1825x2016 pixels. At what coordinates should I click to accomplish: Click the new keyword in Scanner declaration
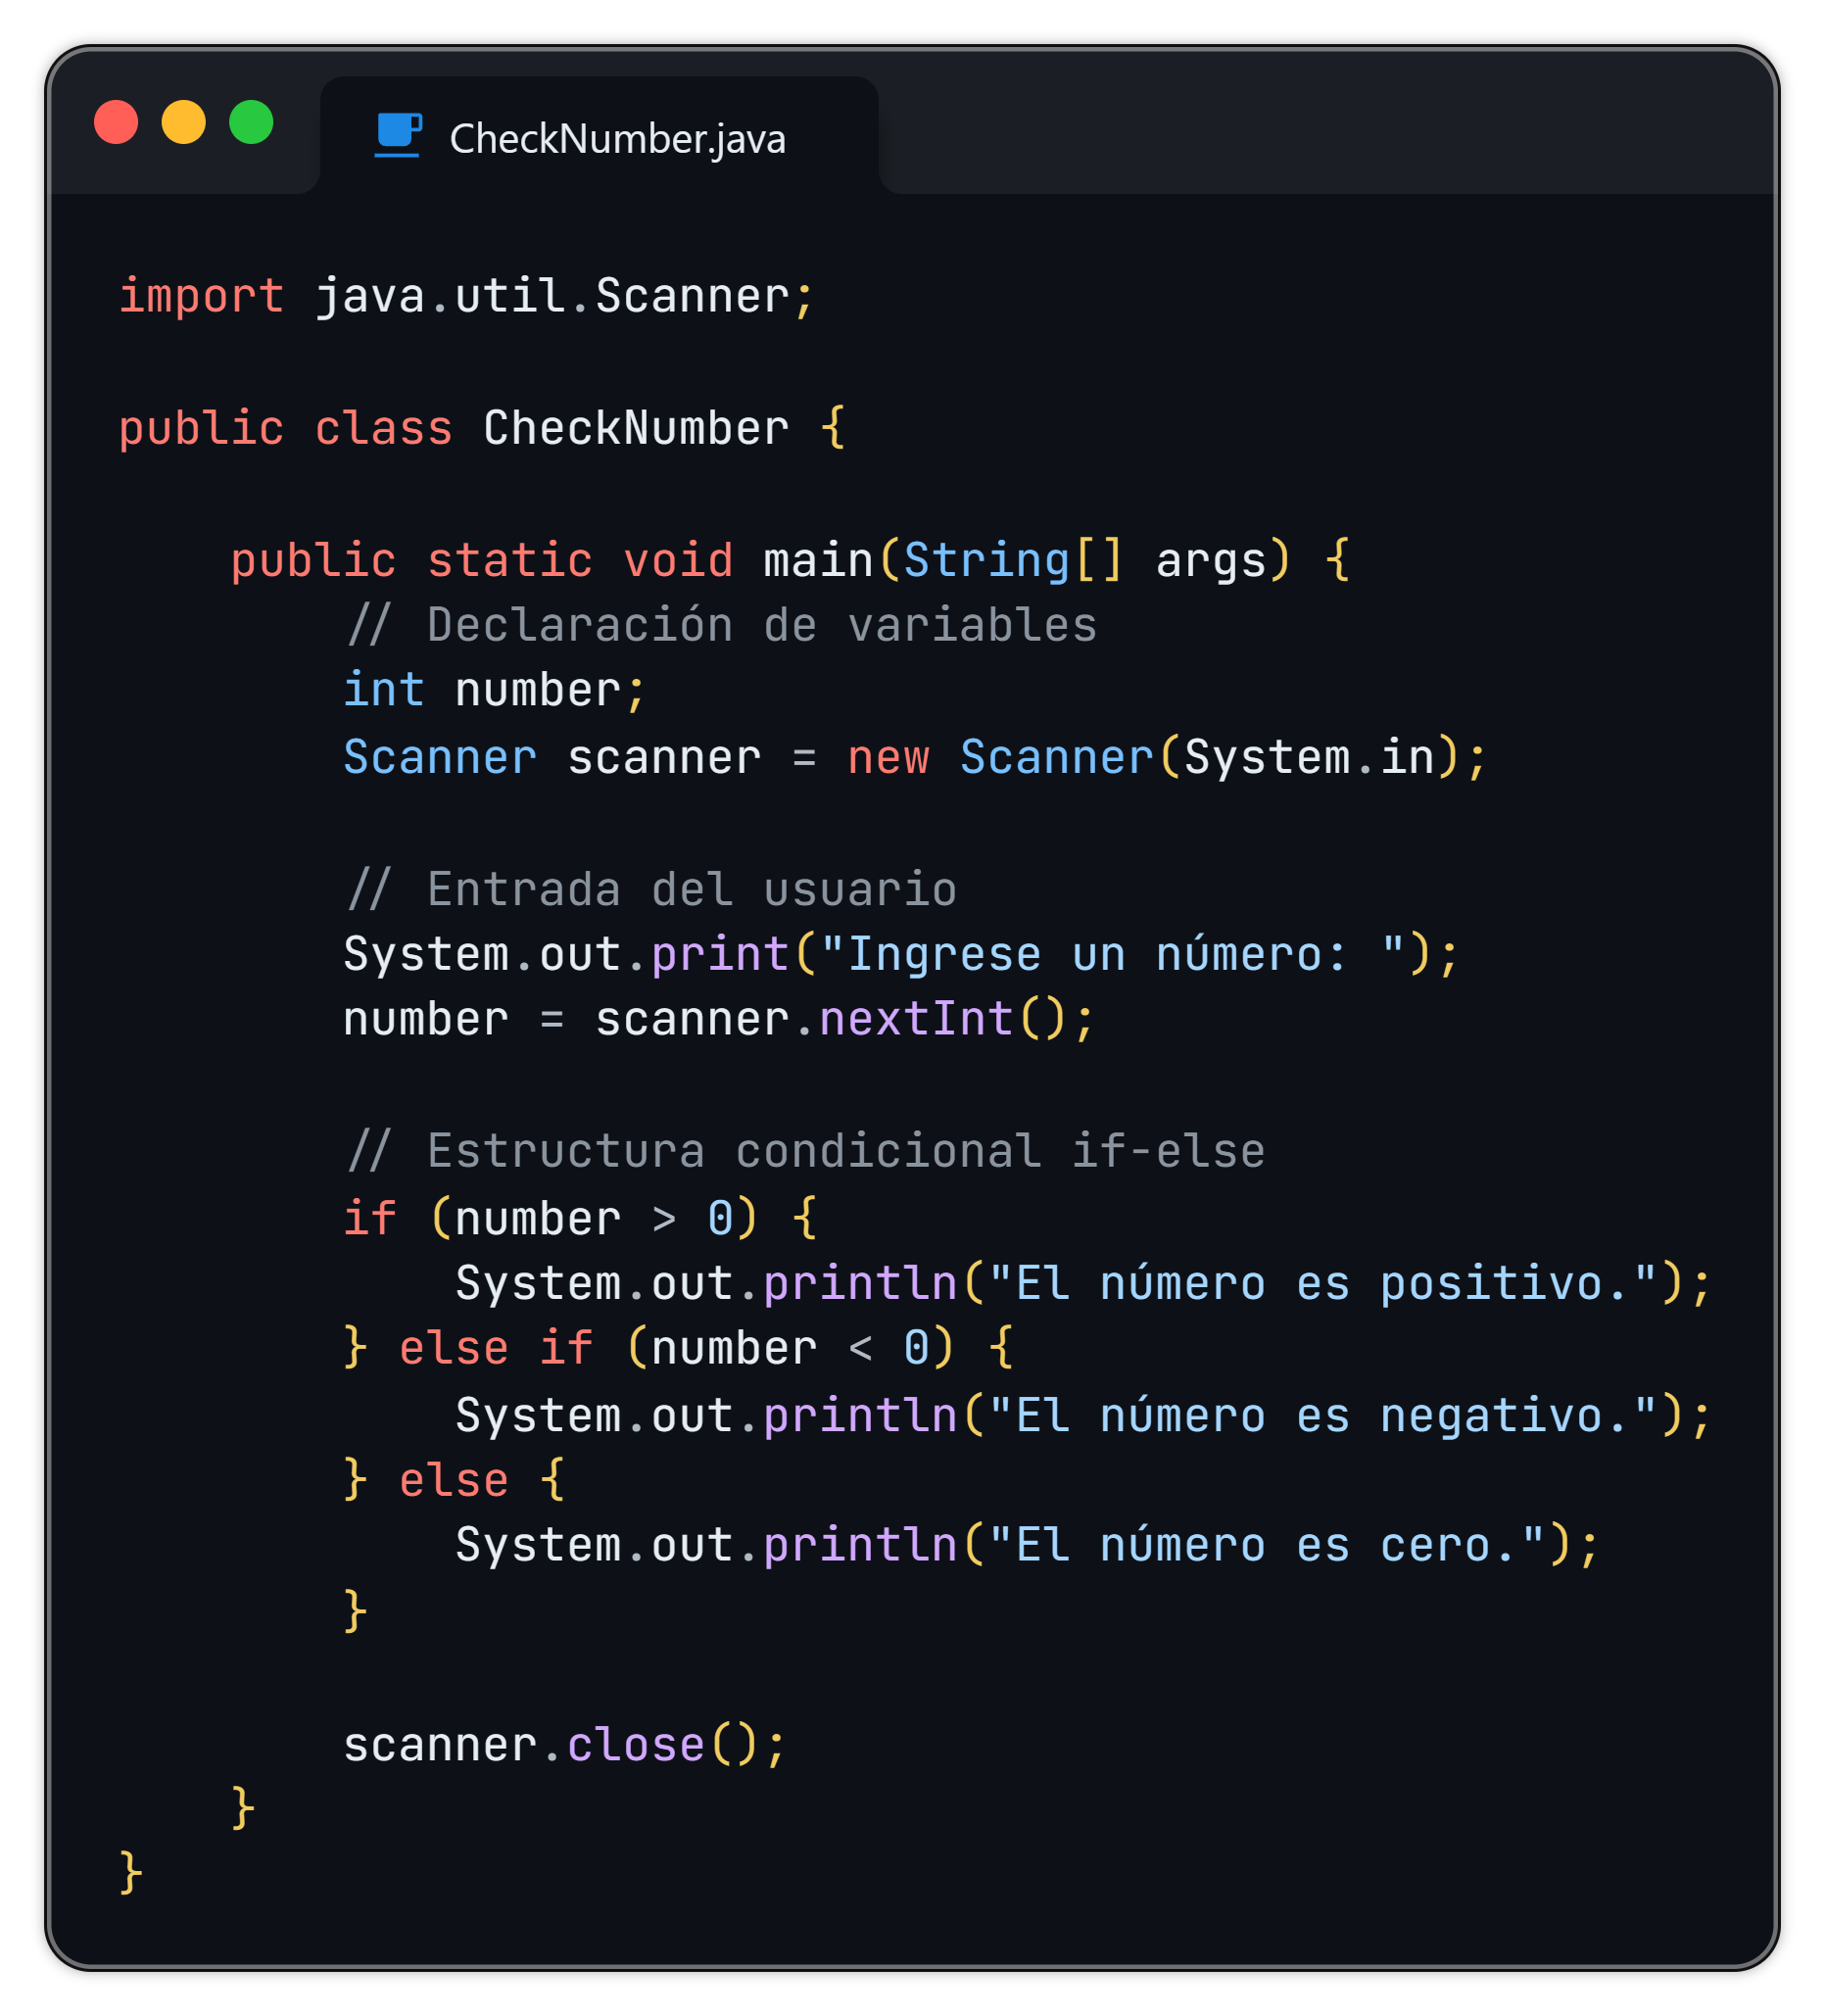click(888, 758)
